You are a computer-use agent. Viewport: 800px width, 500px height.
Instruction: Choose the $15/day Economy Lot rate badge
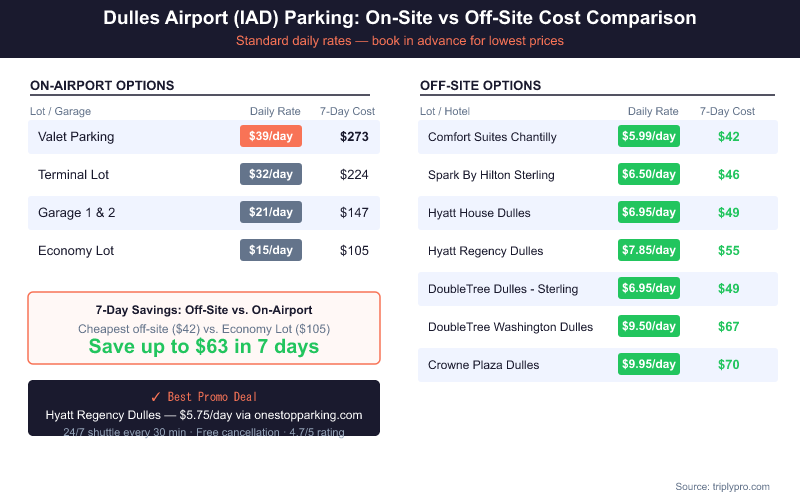[271, 250]
